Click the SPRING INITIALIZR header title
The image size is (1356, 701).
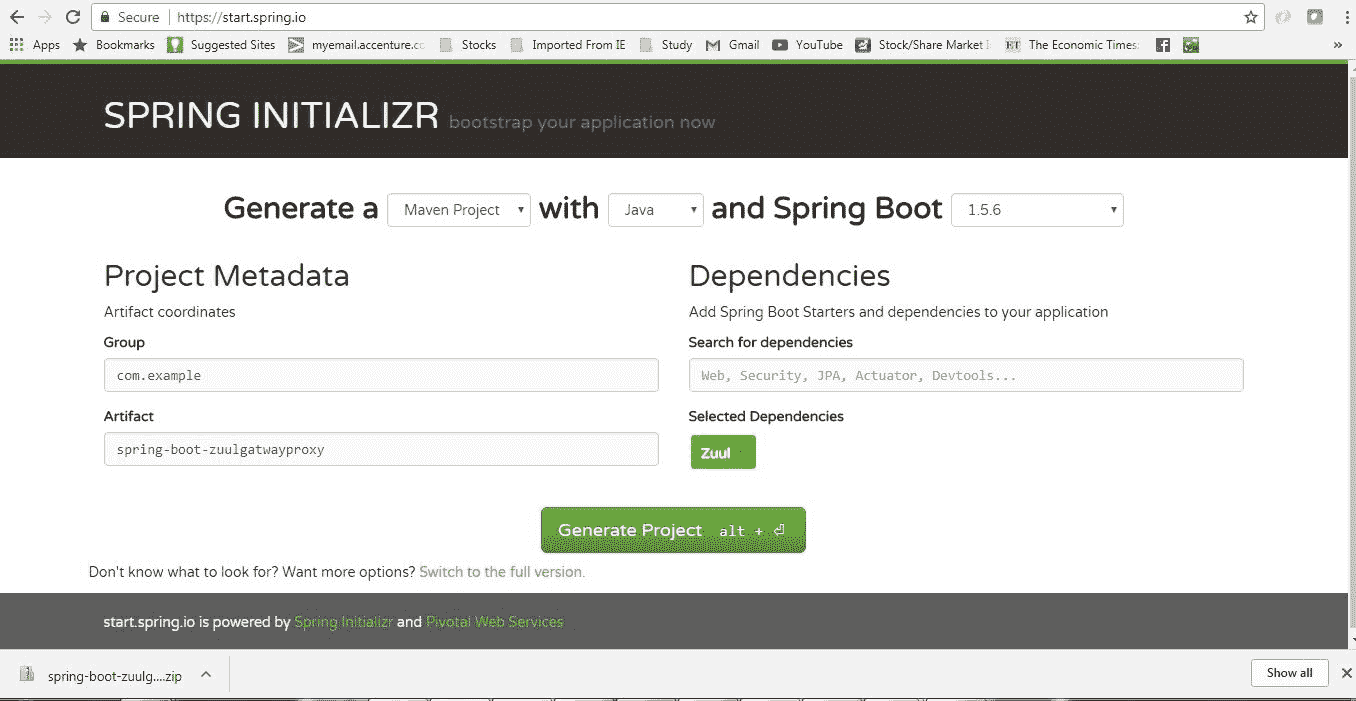(272, 116)
